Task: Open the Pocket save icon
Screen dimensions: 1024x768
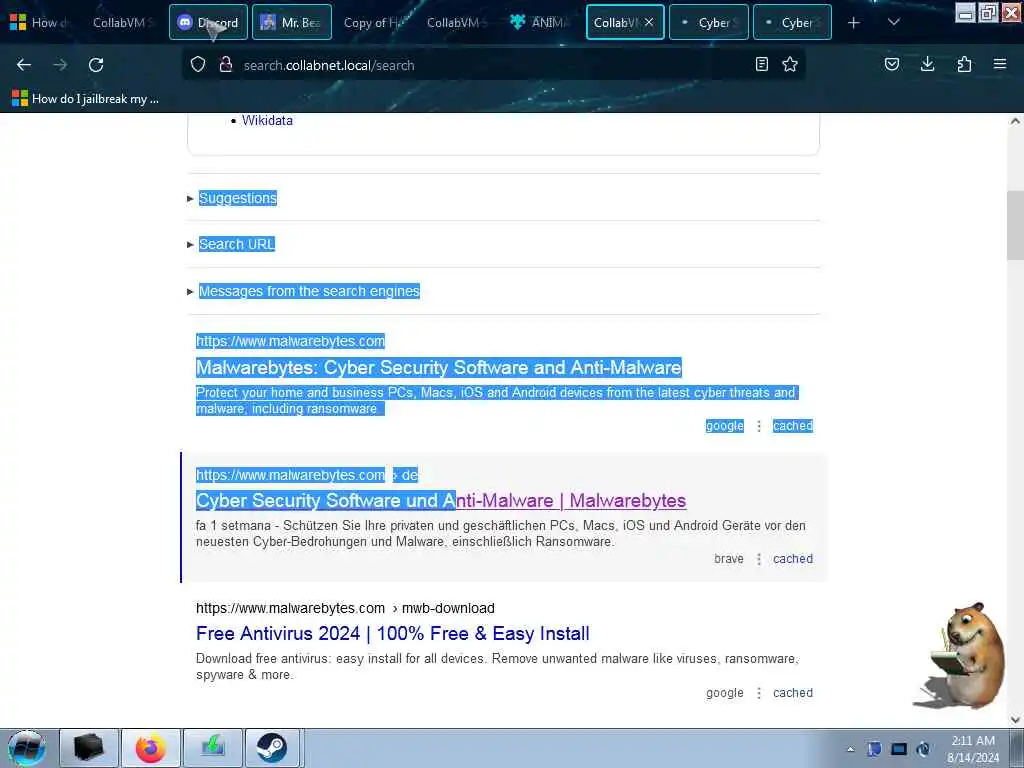Action: click(892, 64)
